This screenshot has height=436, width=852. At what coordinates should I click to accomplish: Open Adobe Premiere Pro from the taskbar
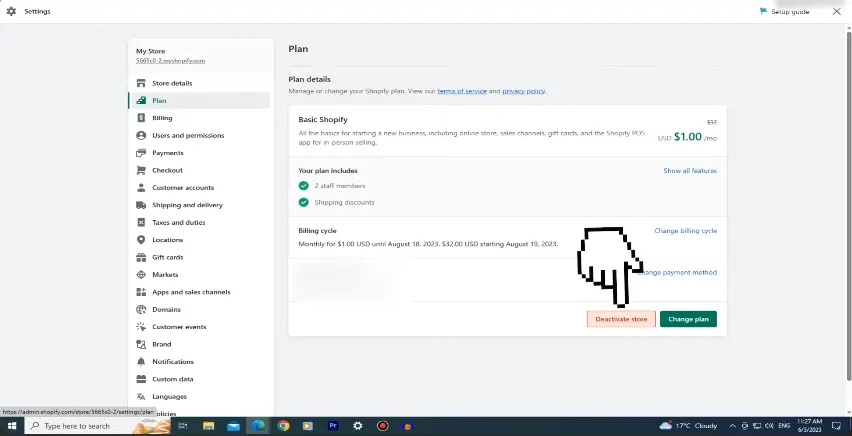coord(333,426)
